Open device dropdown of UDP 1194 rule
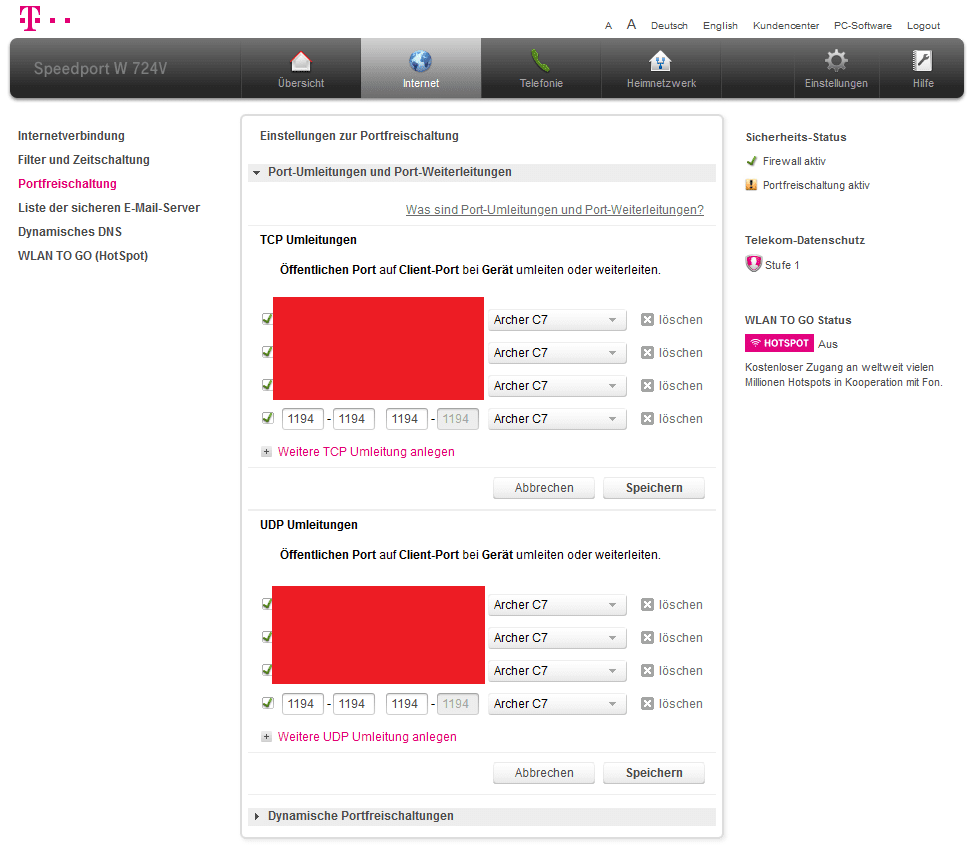Image resolution: width=977 pixels, height=847 pixels. pos(557,704)
